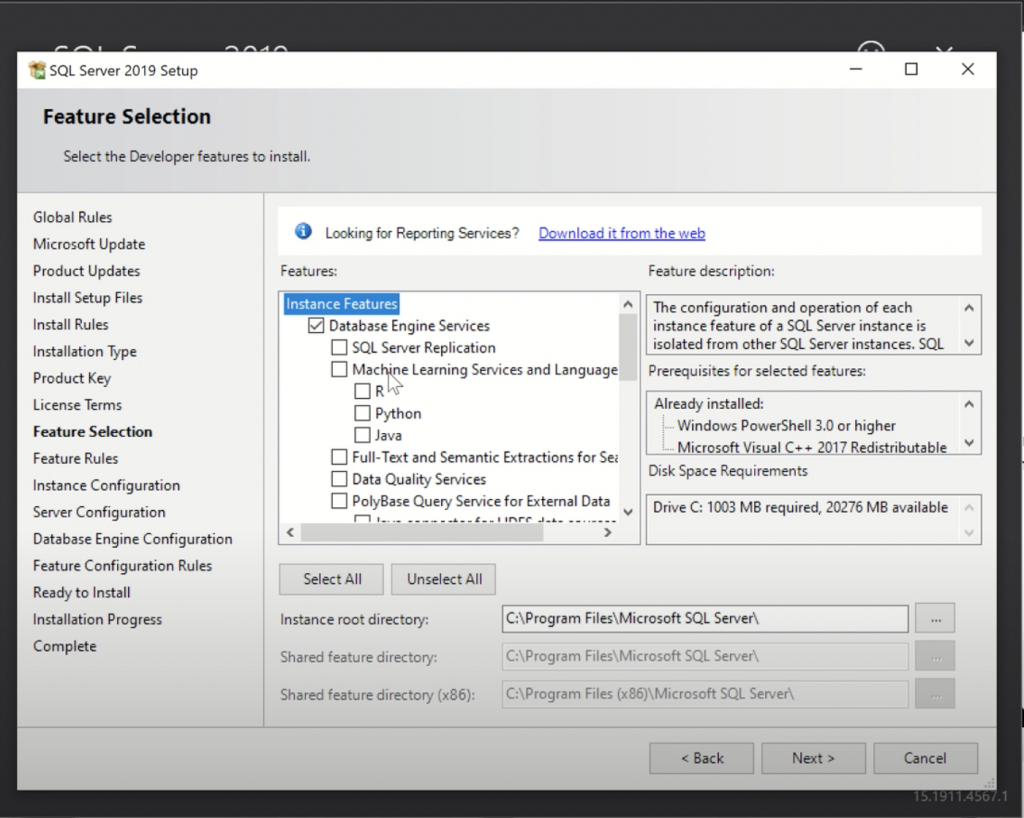Open the Feature Configuration Rules step

123,565
